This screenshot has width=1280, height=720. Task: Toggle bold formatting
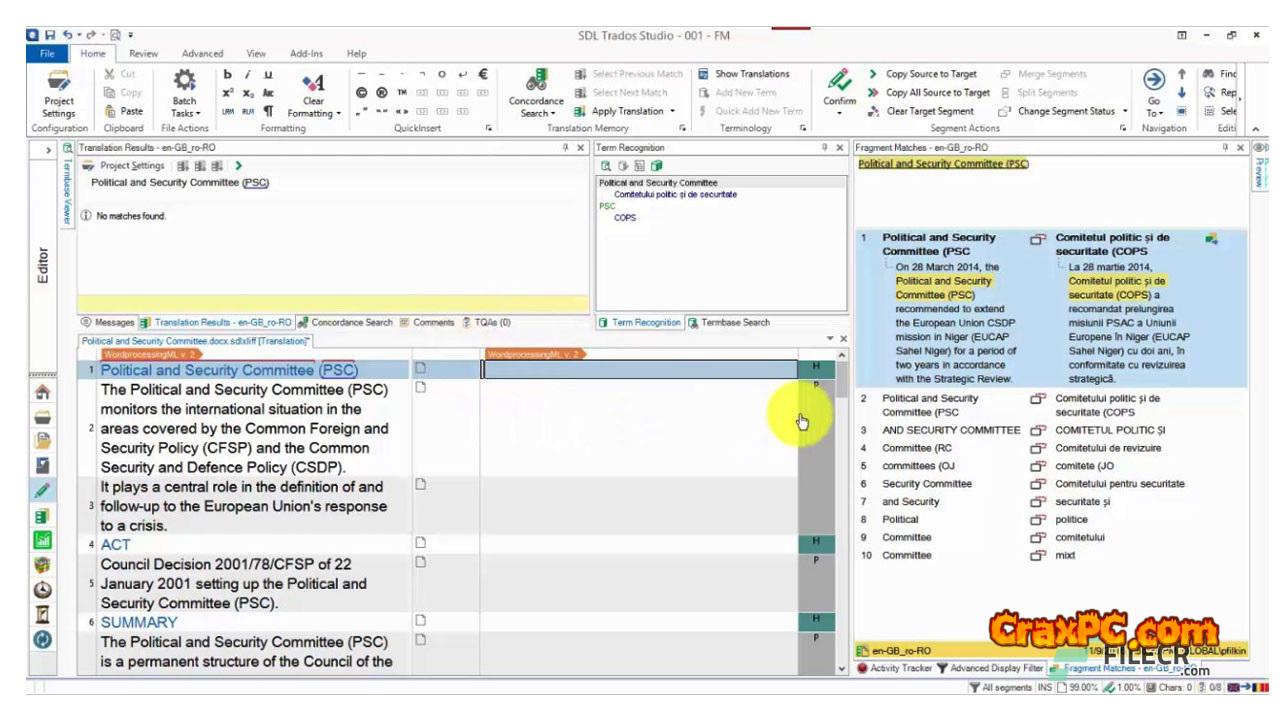tap(228, 74)
